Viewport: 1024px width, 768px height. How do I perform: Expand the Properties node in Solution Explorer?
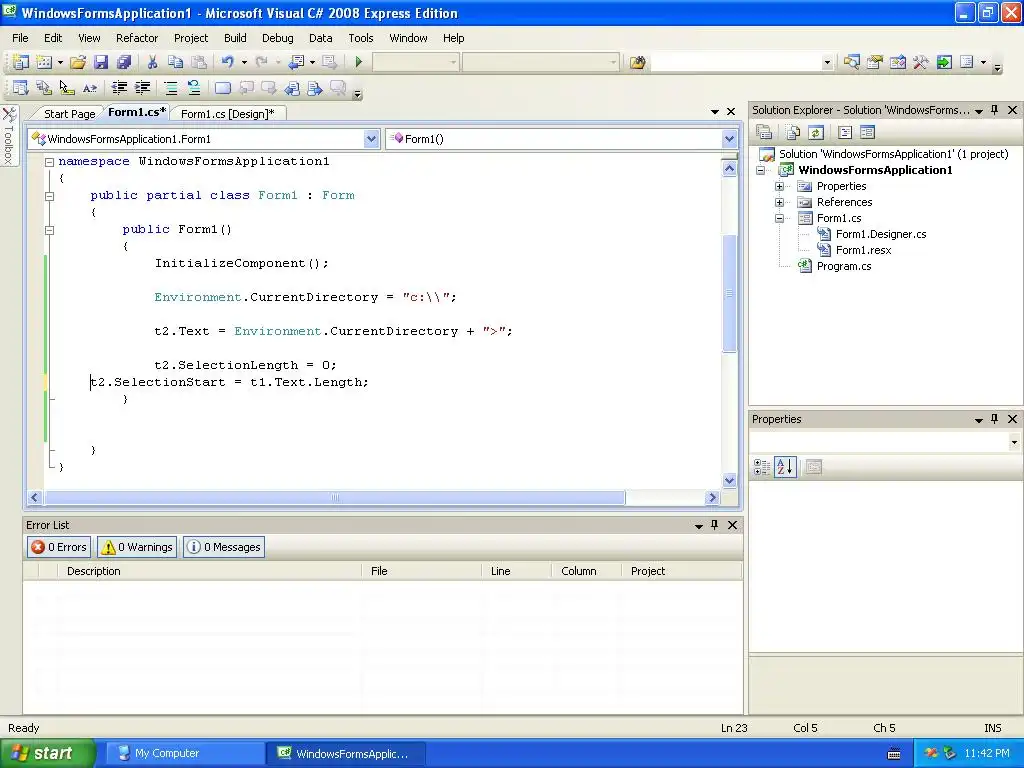(779, 187)
